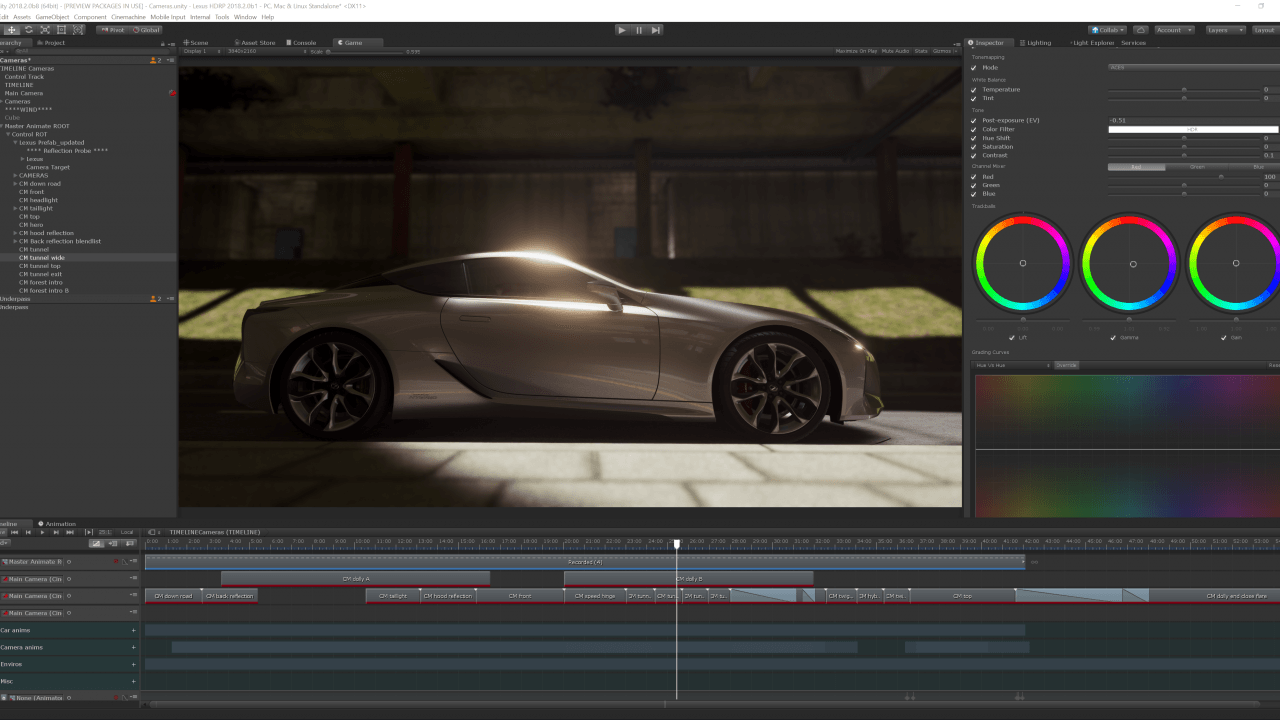1280x720 pixels.
Task: Toggle the Lift trackball checkbox
Action: [1012, 338]
